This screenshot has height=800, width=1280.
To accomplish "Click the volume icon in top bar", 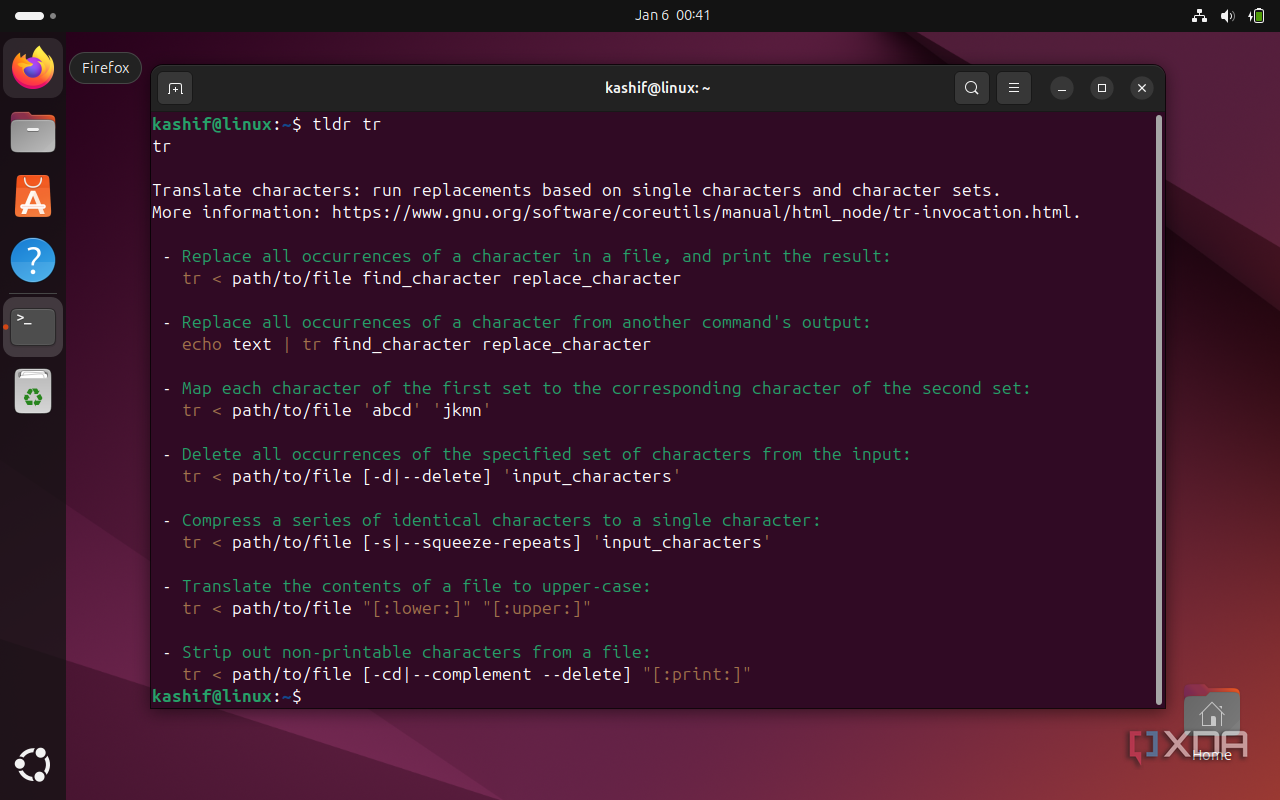I will [x=1227, y=16].
